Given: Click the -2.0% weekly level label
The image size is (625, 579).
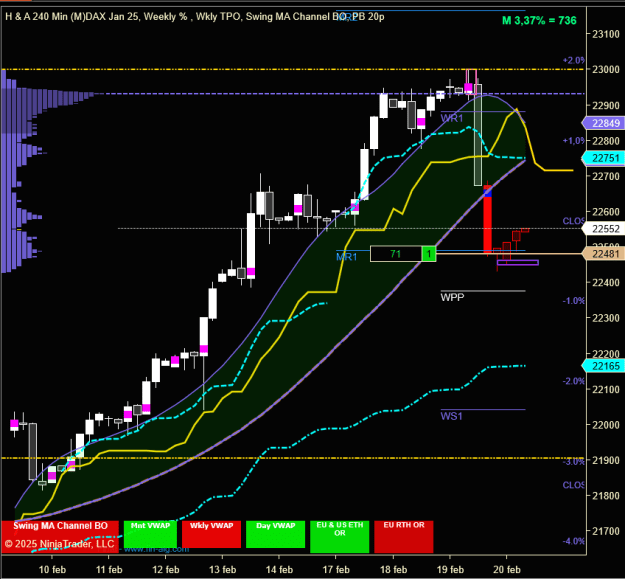Looking at the screenshot, I should (x=573, y=381).
